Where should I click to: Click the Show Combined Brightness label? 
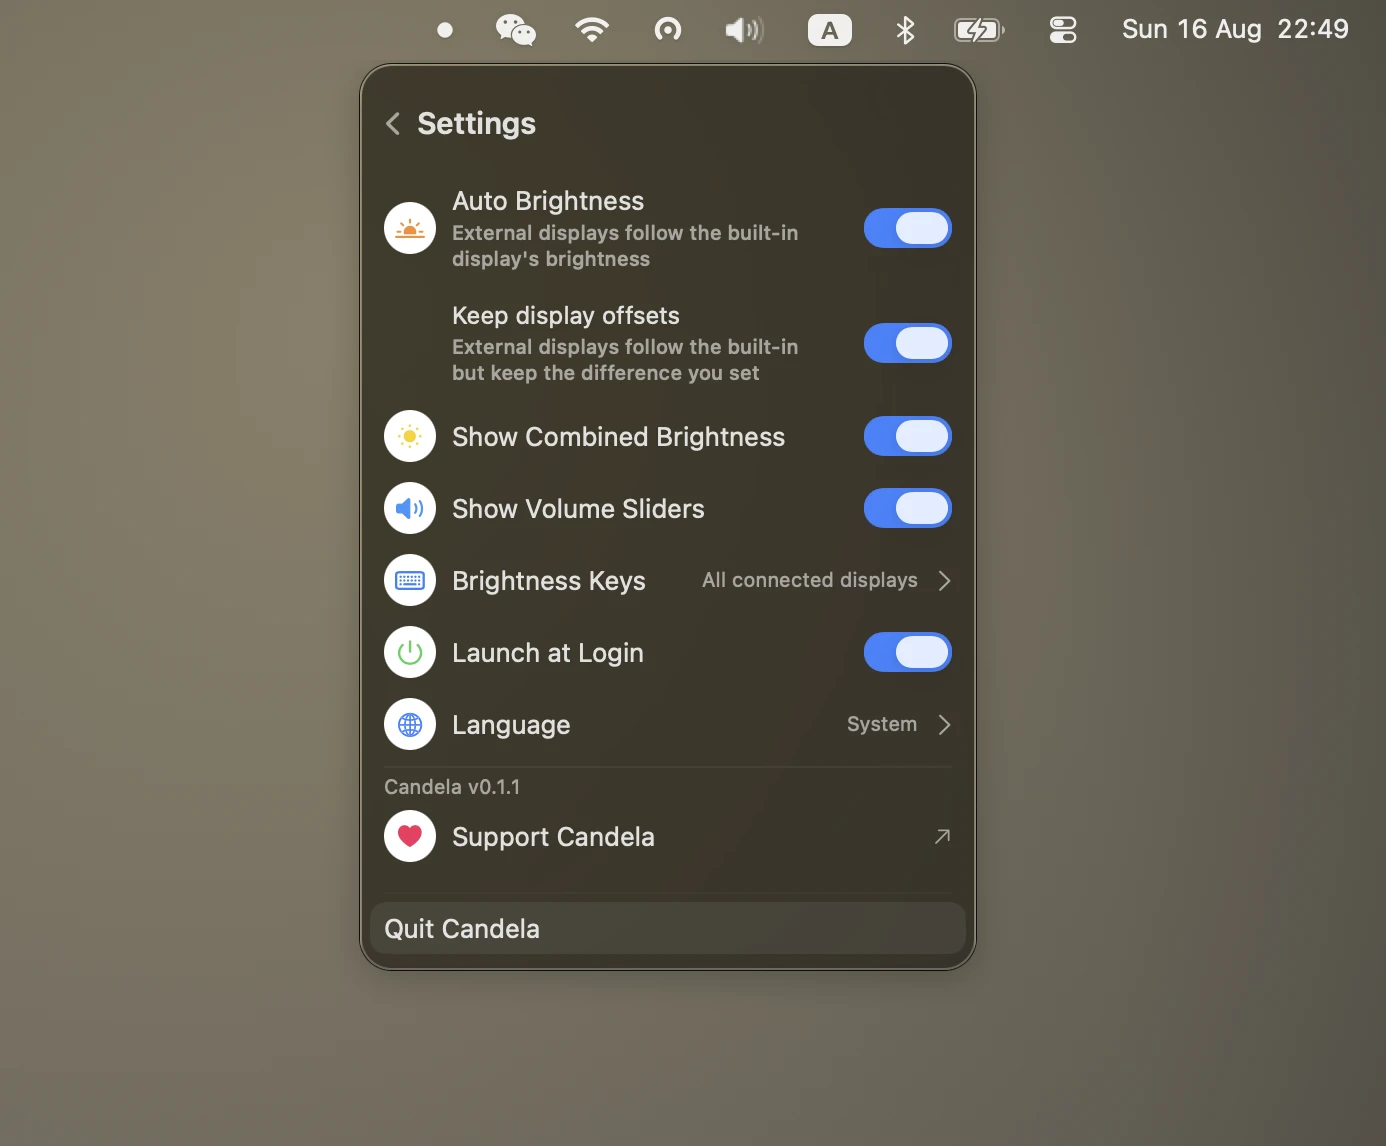(618, 437)
